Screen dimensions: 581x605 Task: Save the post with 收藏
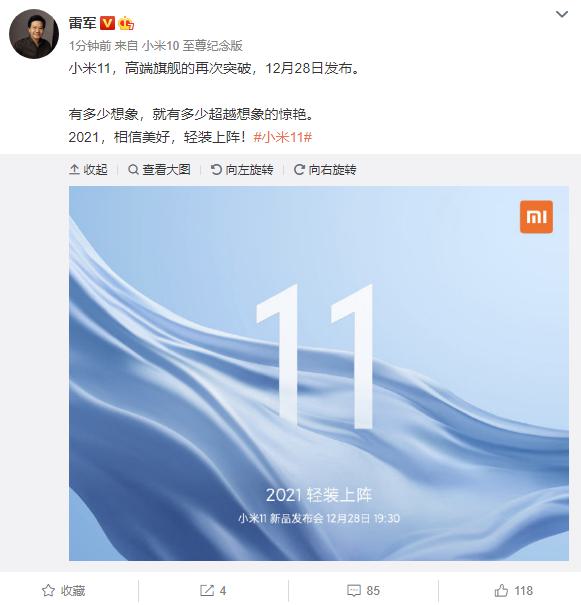click(x=63, y=590)
